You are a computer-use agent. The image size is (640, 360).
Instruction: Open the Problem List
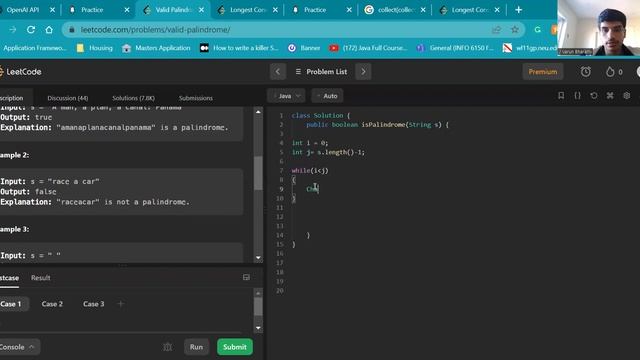pos(321,72)
